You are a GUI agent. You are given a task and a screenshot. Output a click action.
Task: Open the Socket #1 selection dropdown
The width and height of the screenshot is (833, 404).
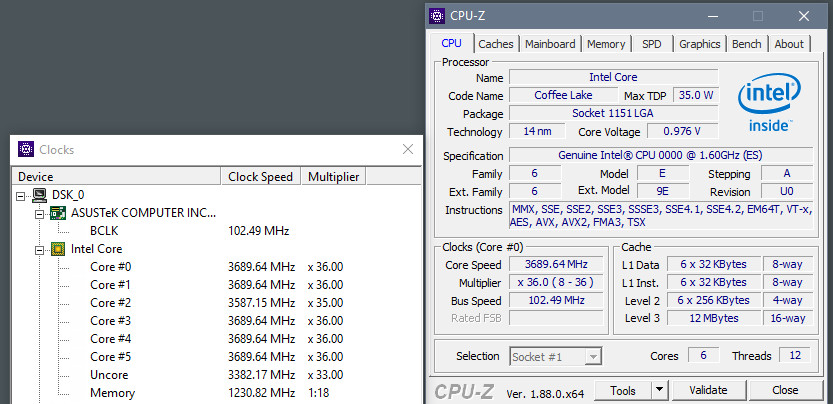593,357
